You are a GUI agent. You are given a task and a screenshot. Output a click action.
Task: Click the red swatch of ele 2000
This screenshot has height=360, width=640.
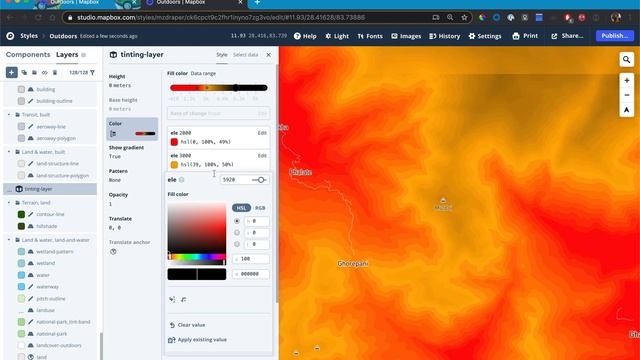tap(174, 142)
